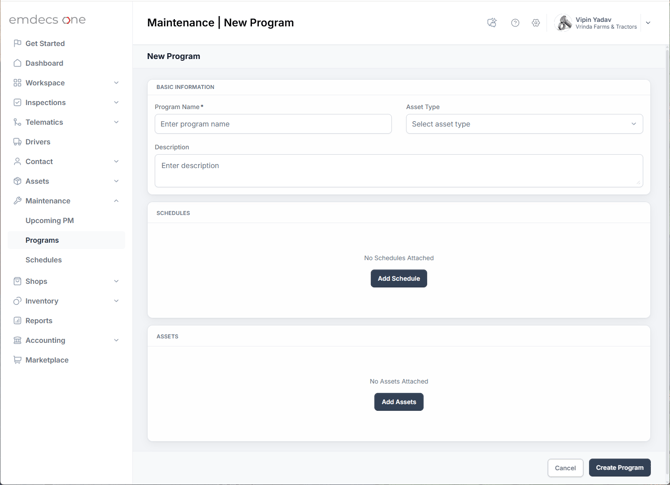The image size is (670, 485).
Task: Click the Cancel button
Action: point(565,468)
